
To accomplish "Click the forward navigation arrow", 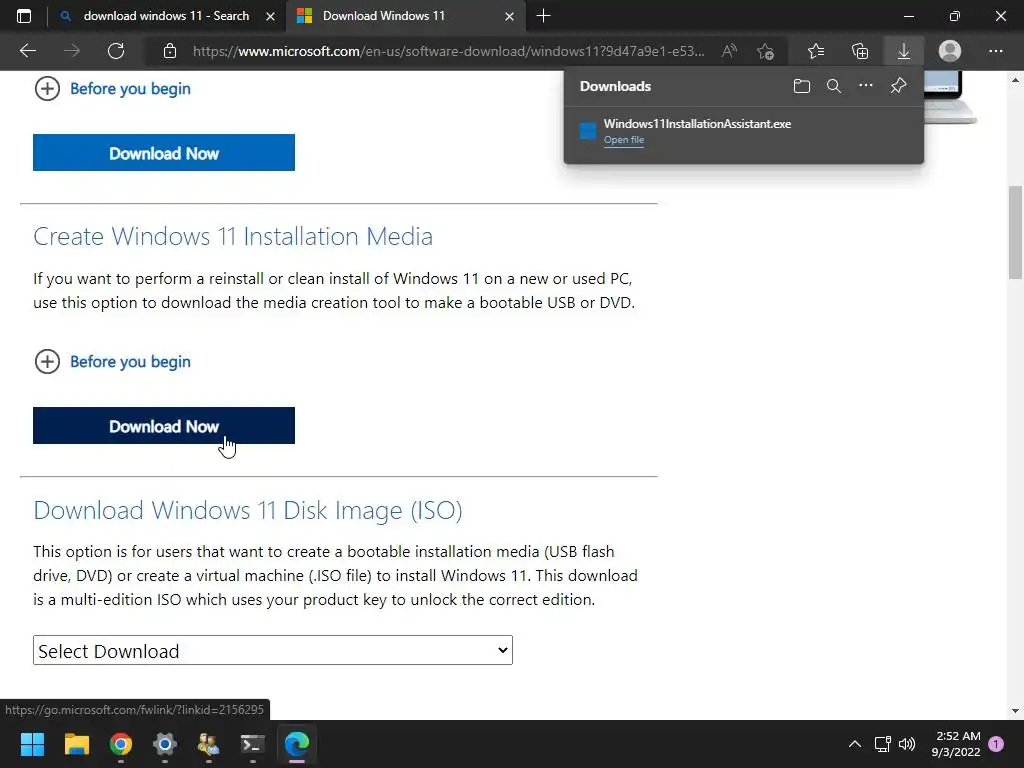I will (72, 51).
